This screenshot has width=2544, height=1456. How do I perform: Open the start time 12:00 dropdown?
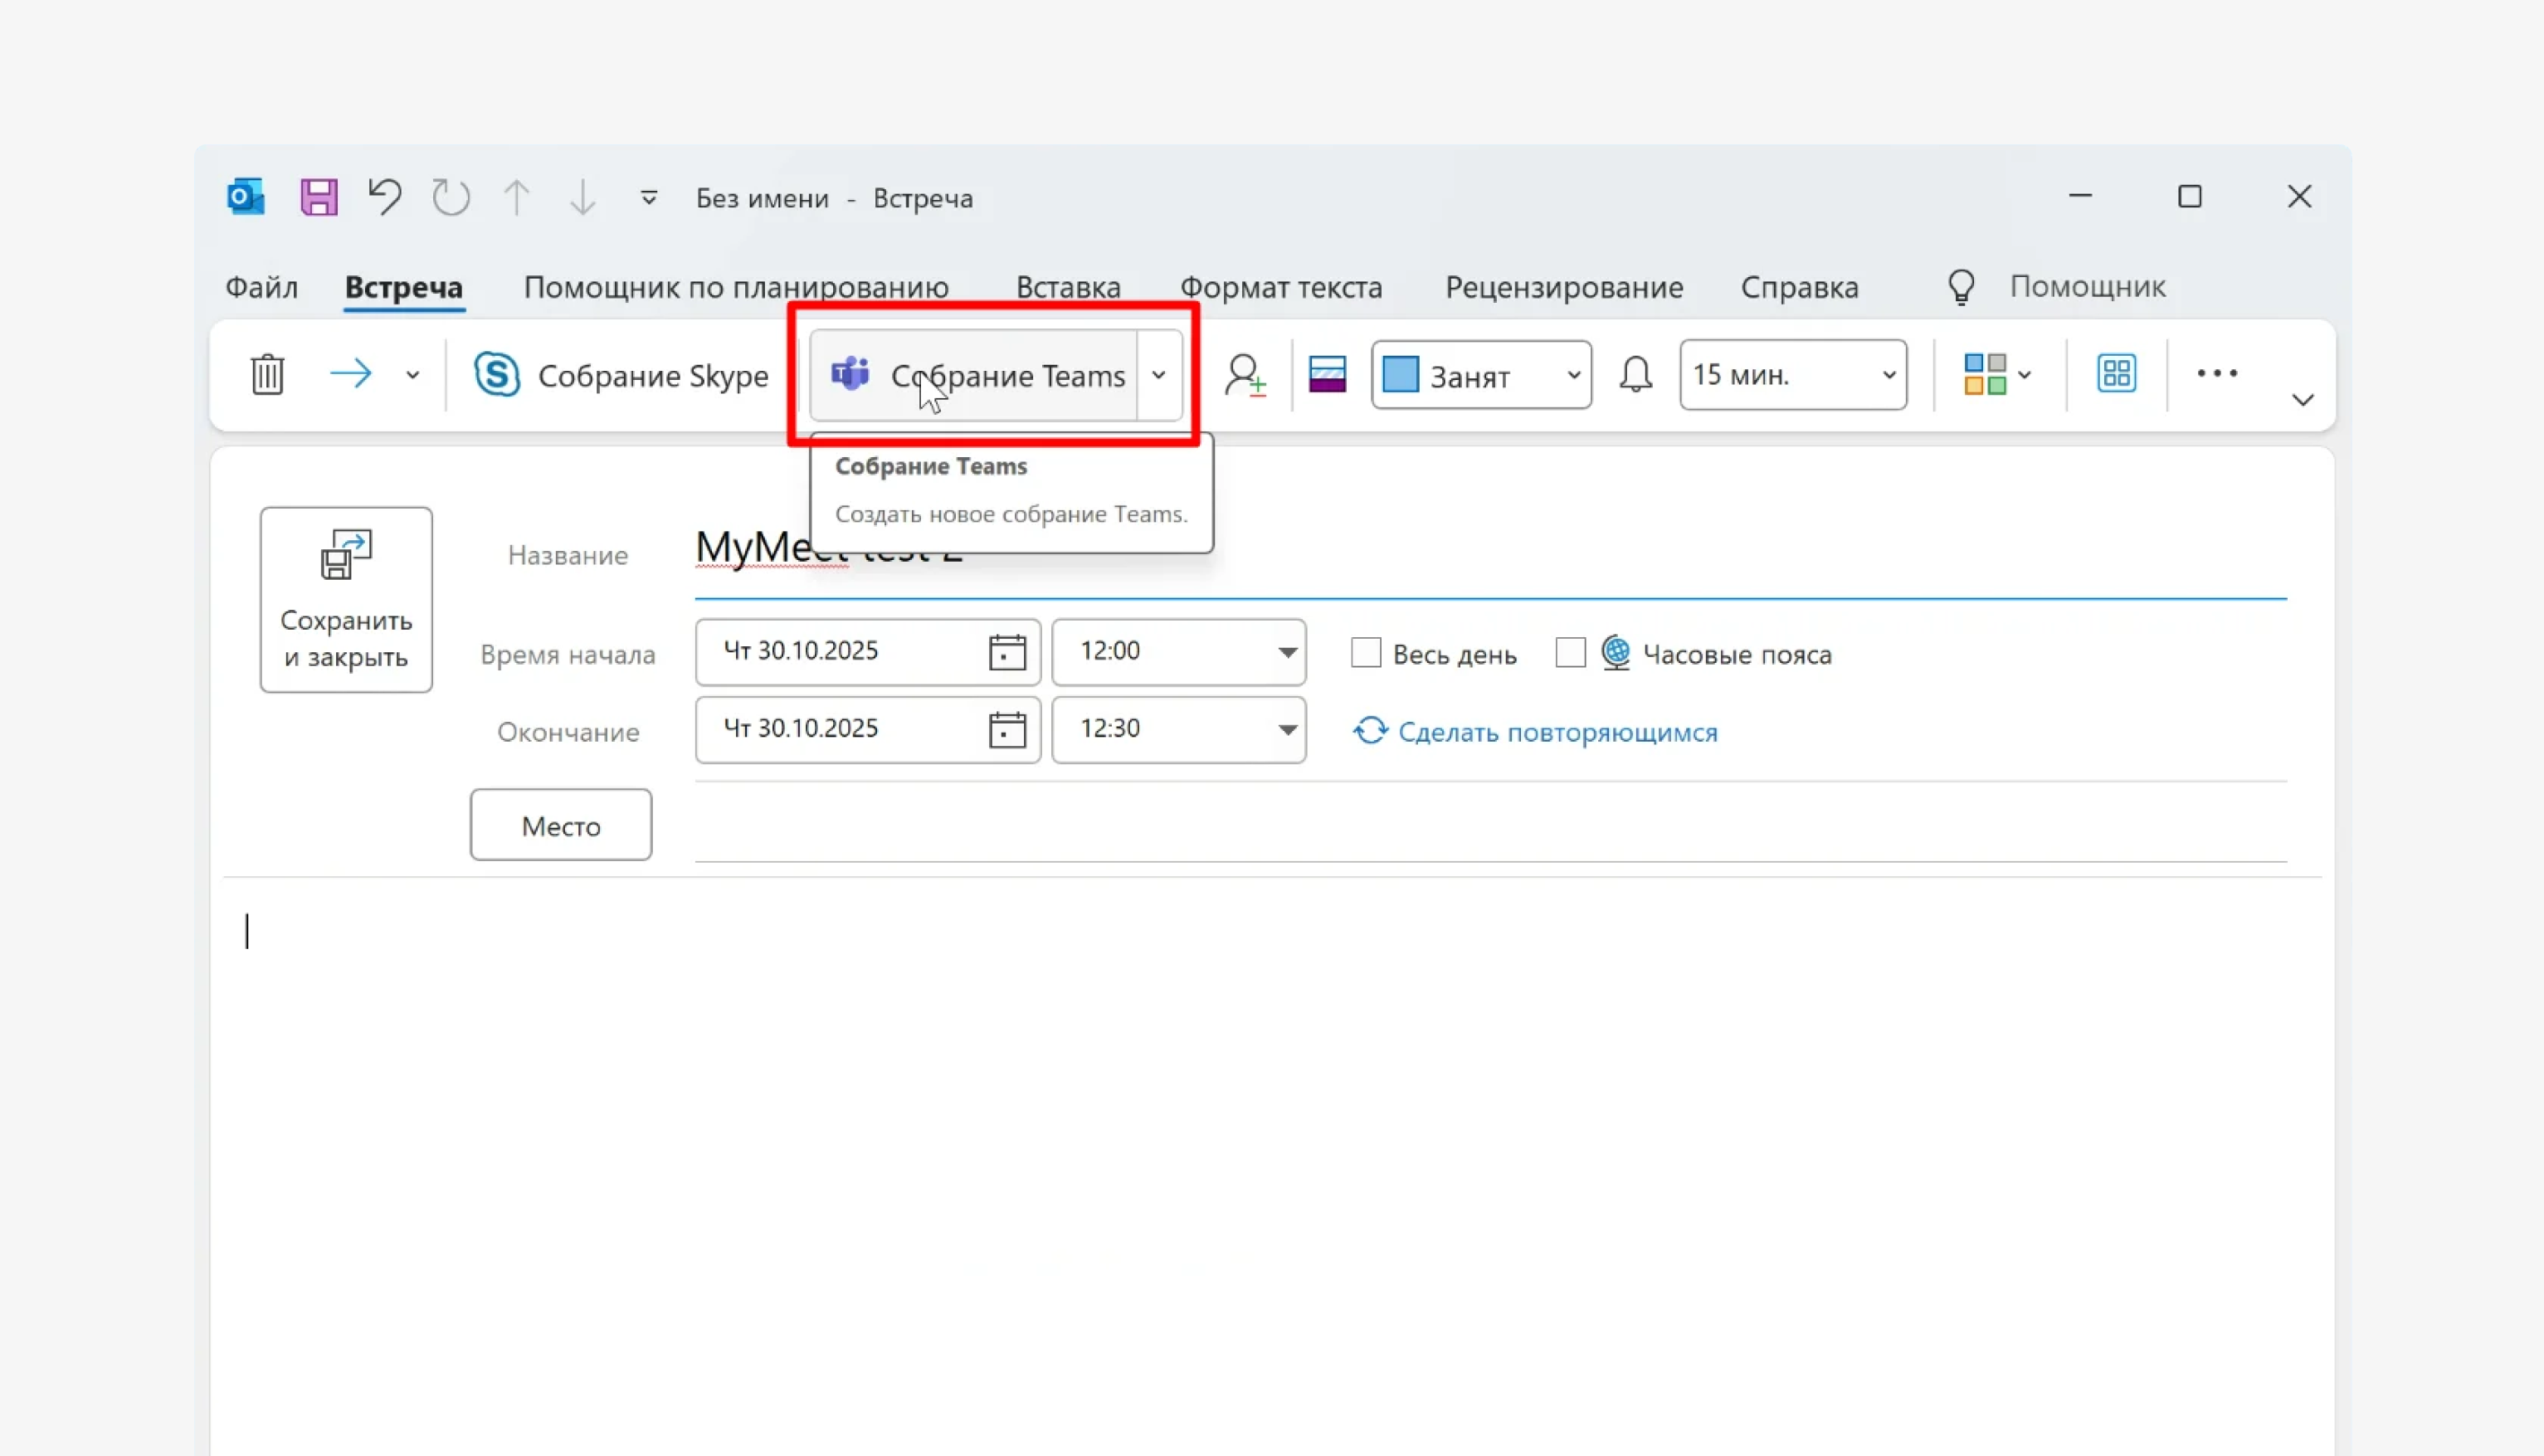click(x=1287, y=652)
